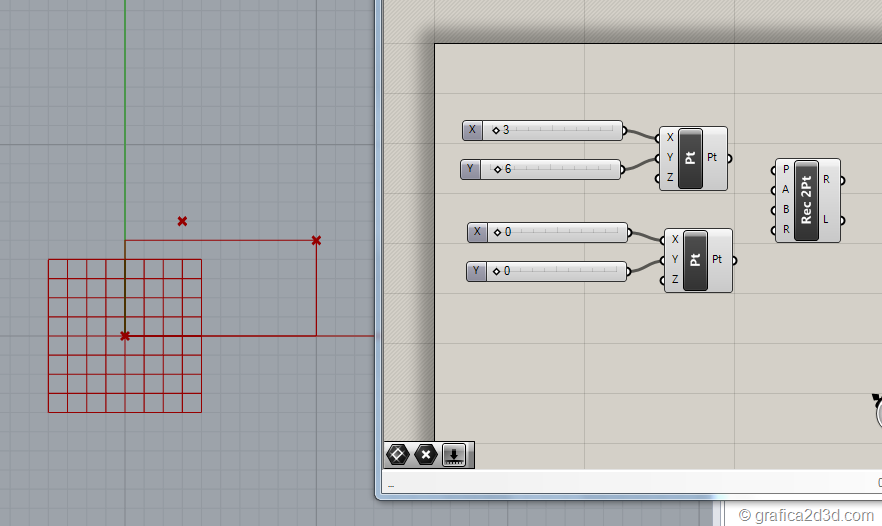Select the Pt component wired to the zero sliders
The width and height of the screenshot is (882, 526).
696,260
